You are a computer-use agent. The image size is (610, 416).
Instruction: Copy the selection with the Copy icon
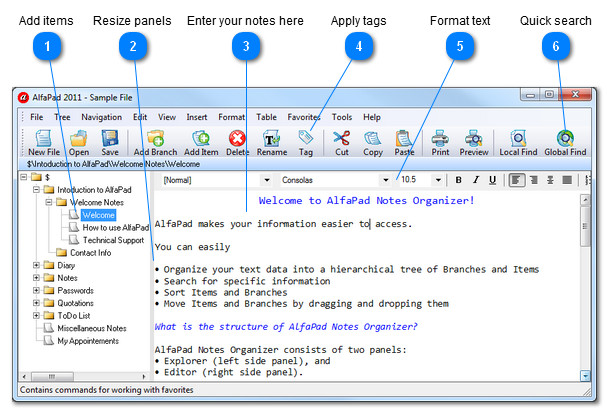point(373,142)
